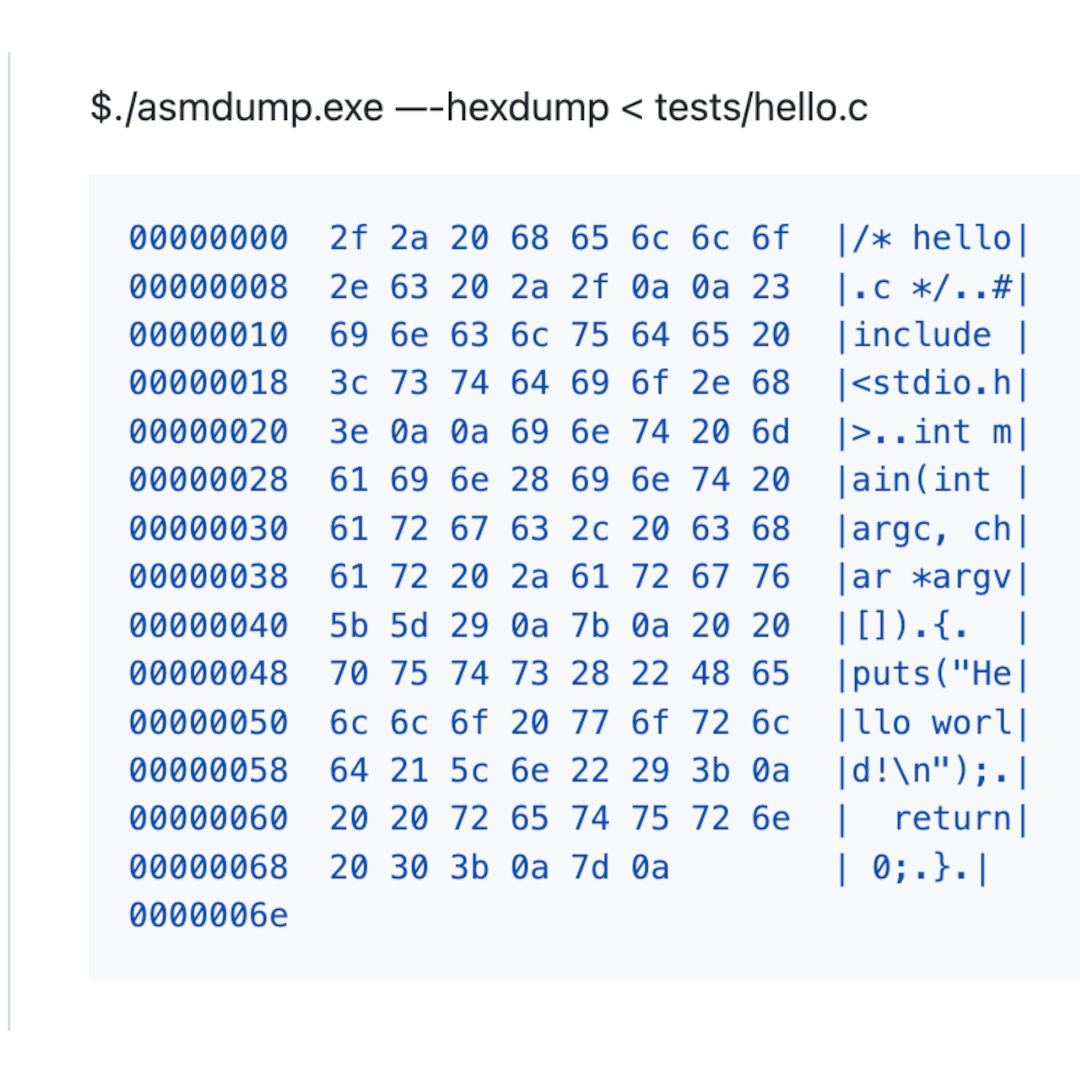Click the ASCII text '|  return|'

932,820
